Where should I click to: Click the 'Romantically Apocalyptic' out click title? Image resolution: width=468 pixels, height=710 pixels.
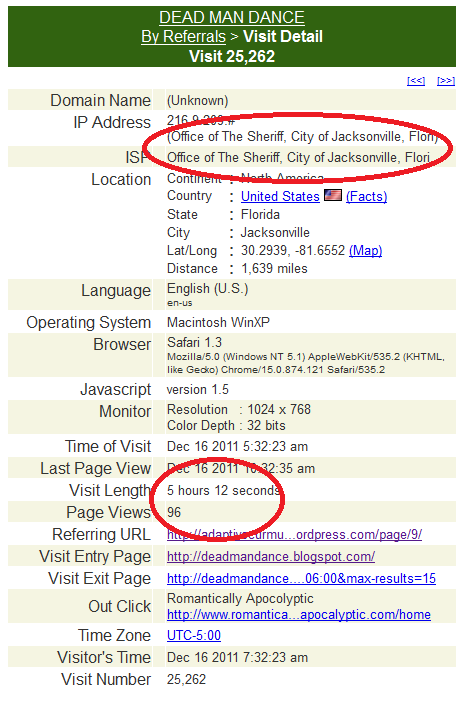pyautogui.click(x=240, y=599)
